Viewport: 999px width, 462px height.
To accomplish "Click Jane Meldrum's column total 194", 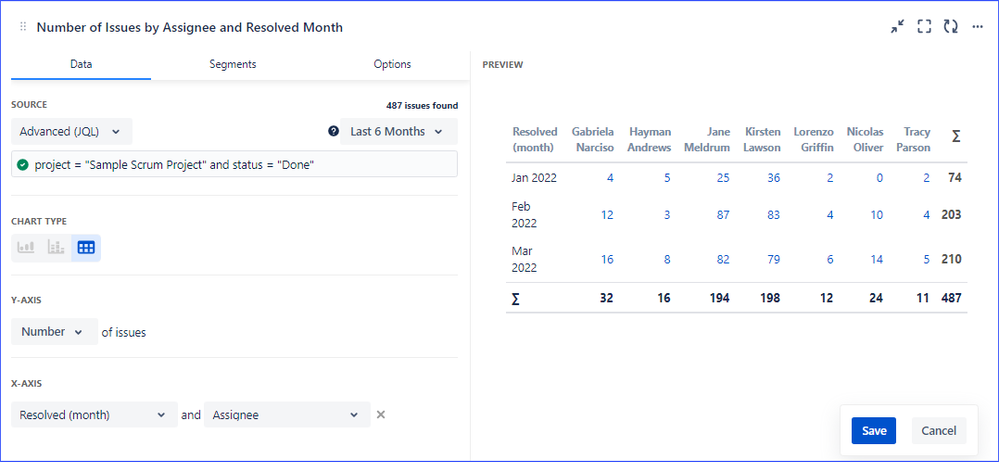I will coord(720,298).
